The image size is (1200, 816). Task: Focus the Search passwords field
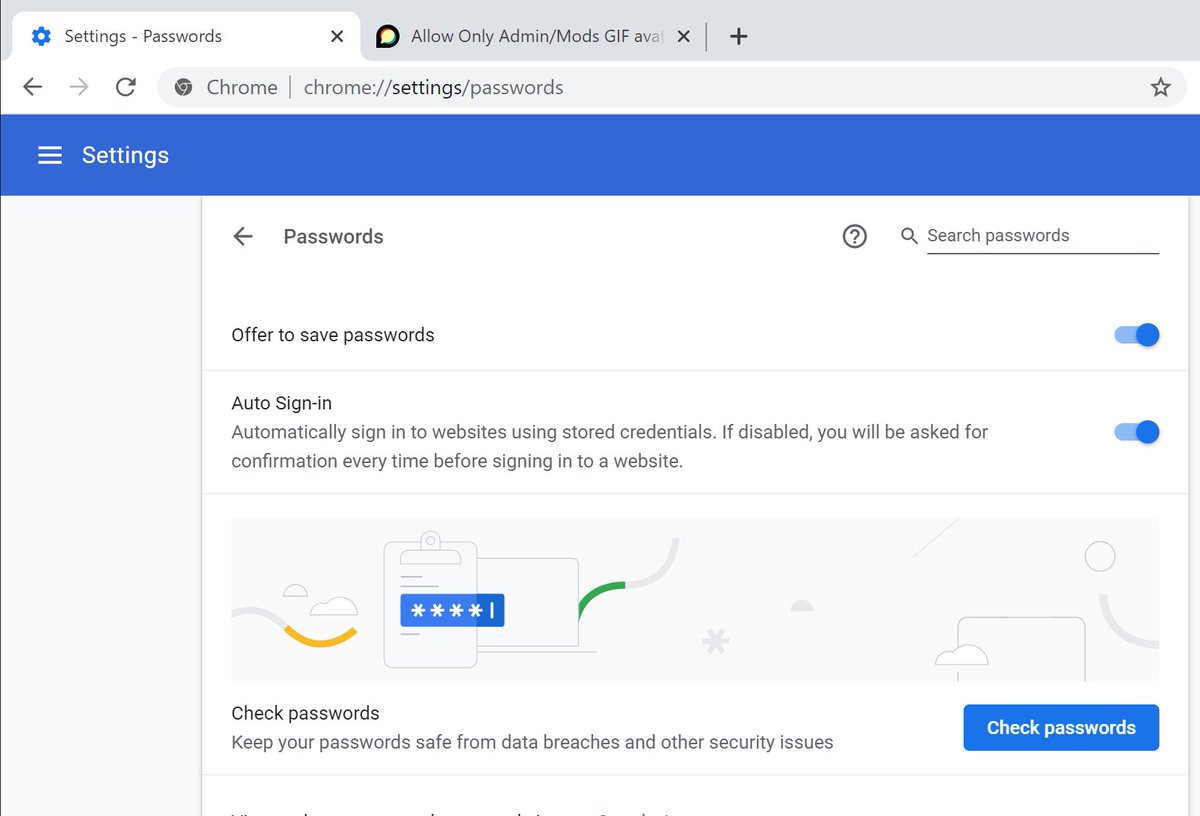coord(1040,236)
